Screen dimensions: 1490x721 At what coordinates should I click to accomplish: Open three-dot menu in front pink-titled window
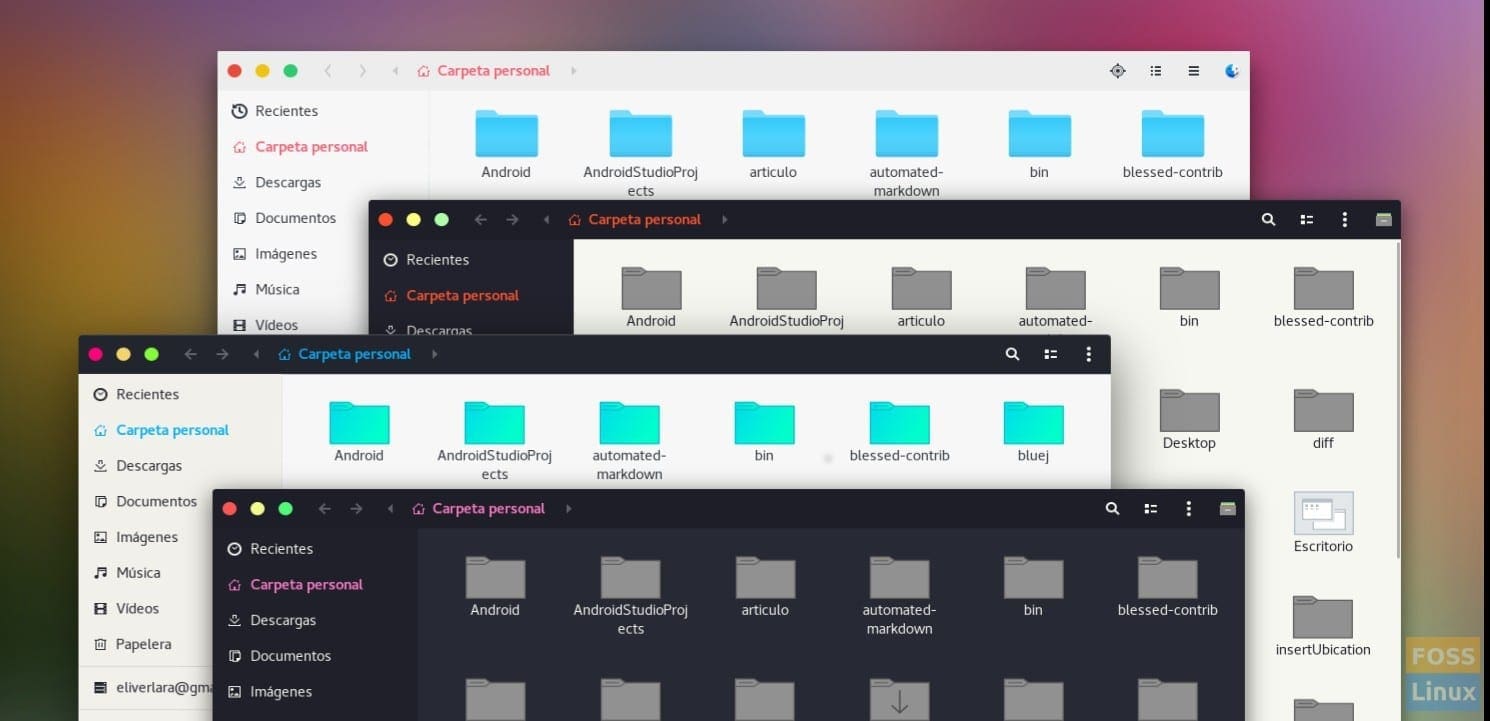point(1188,508)
